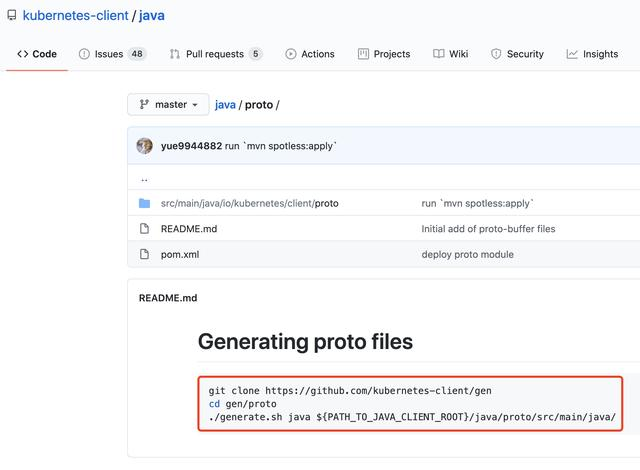Expand the master branch dropdown
Screen dimensions: 640x470
168,104
